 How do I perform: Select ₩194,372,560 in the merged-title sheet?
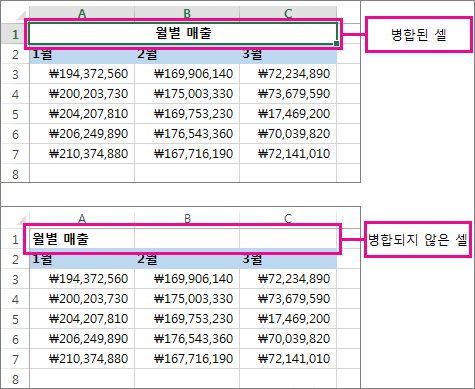pyautogui.click(x=82, y=74)
